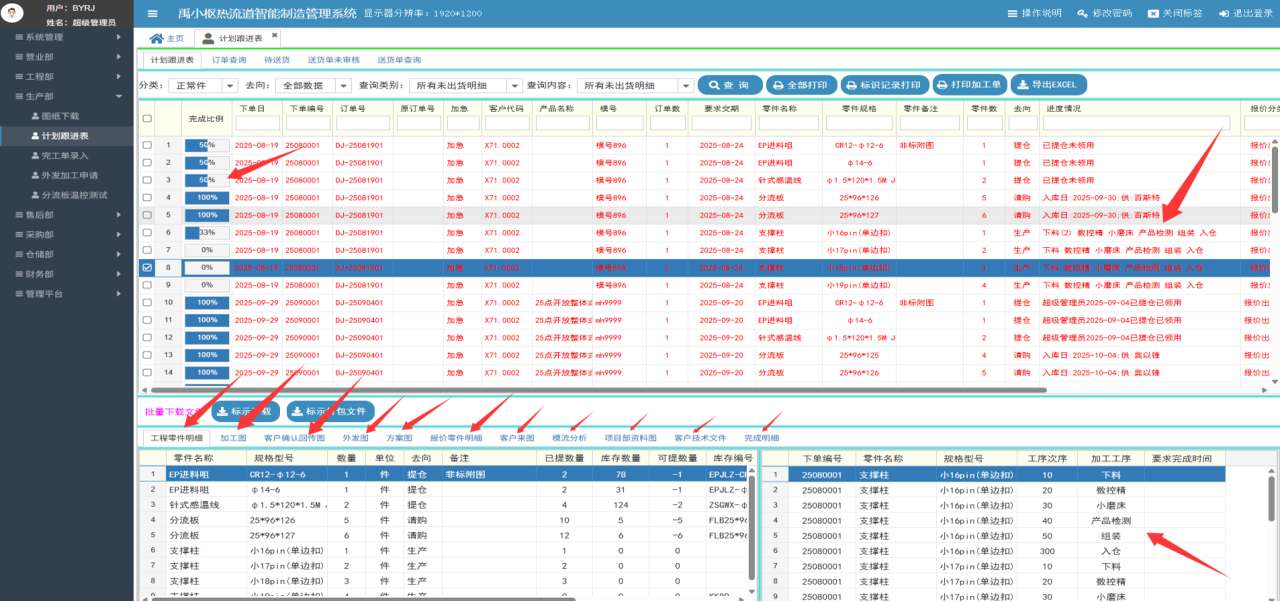Click the 修改密码 key icon

1083,14
